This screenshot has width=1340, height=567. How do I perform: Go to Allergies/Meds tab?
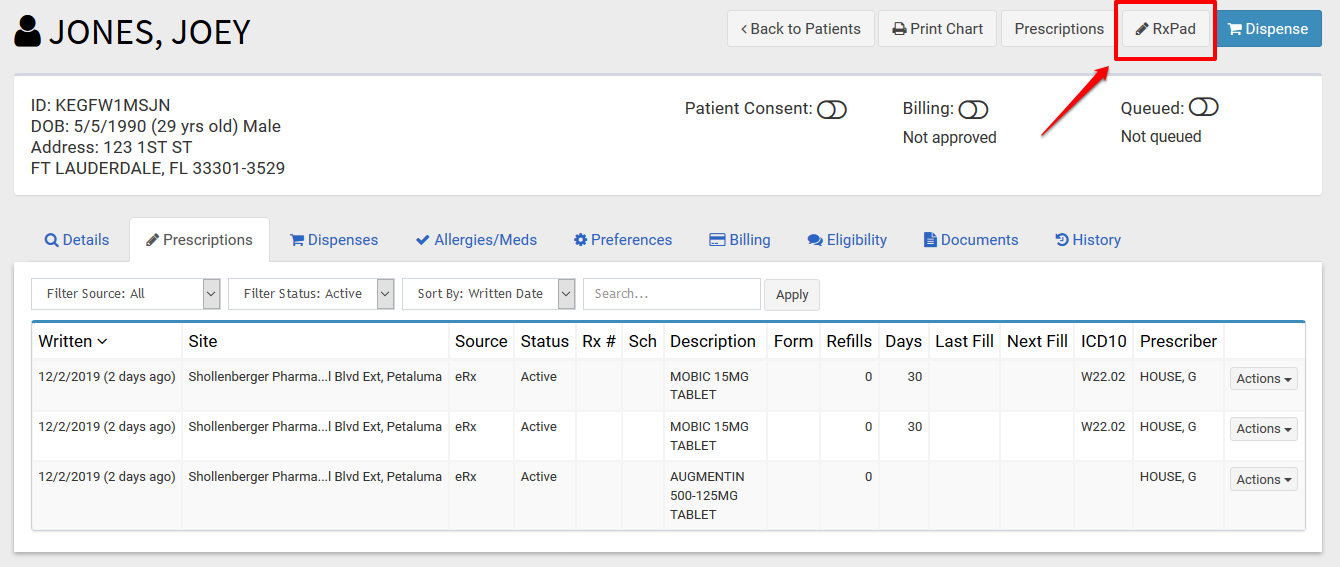coord(476,240)
